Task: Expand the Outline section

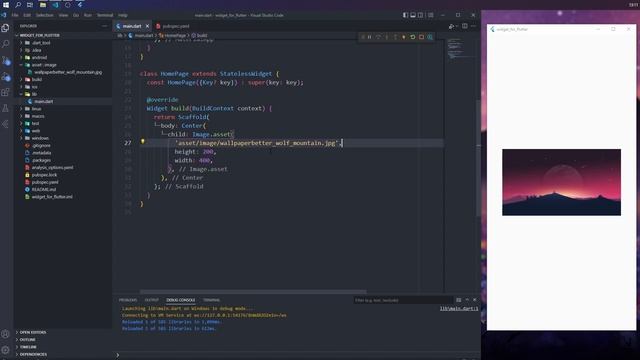Action: (x=63, y=340)
